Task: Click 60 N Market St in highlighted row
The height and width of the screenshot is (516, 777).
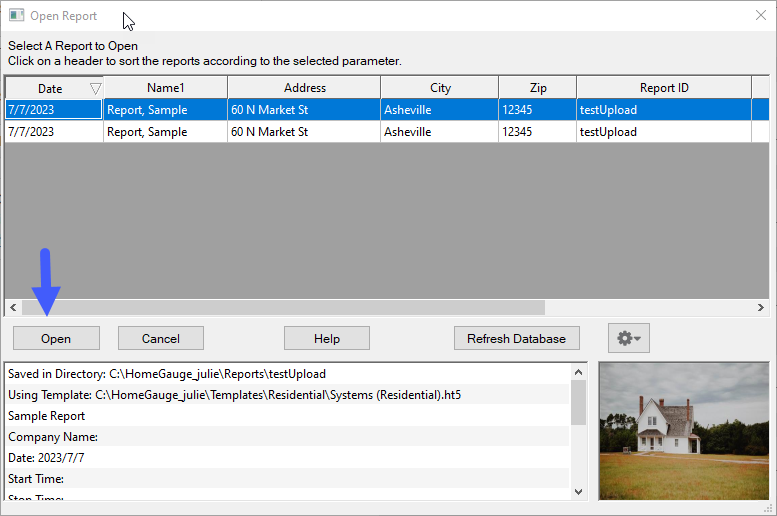Action: tap(304, 110)
